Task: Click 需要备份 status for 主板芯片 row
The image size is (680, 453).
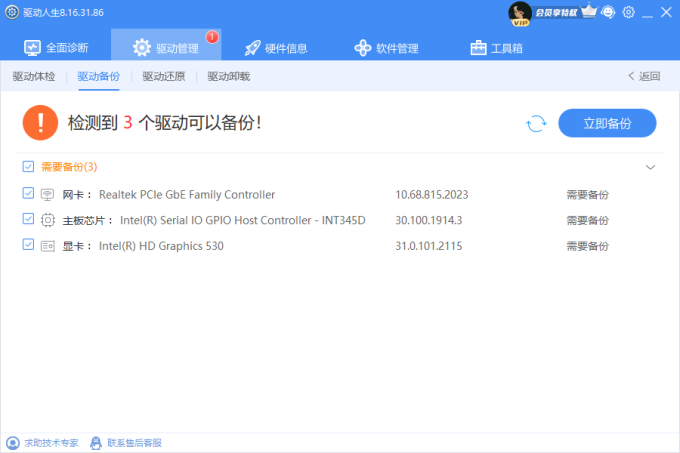Action: click(588, 220)
